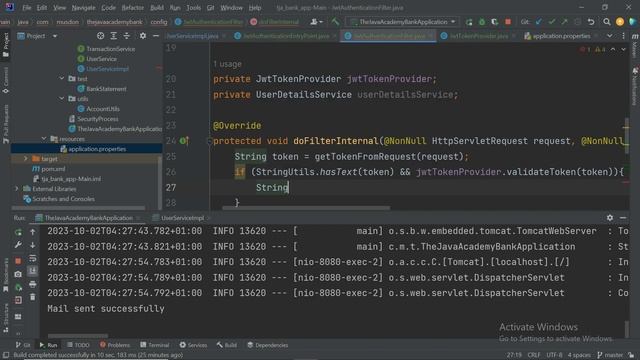
Task: Click Collapse All icon in Project panel
Action: coord(127,36)
